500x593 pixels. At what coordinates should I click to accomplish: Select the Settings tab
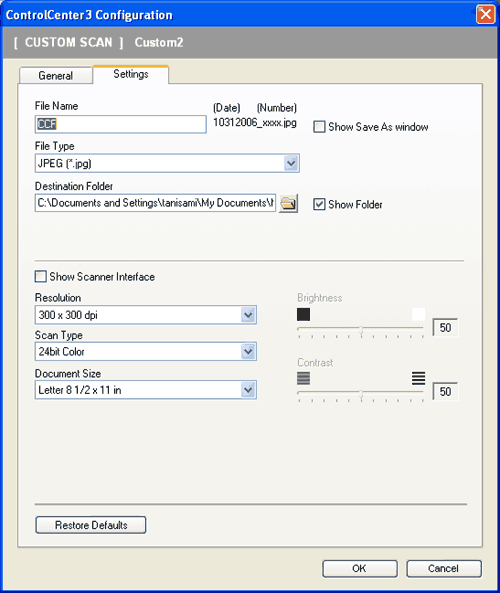(x=131, y=74)
